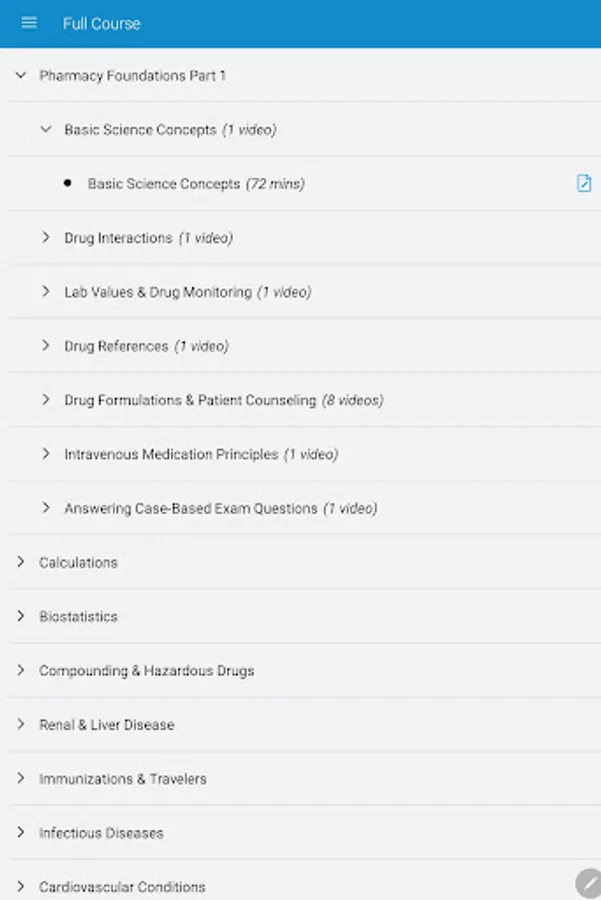Screen dimensions: 601x900
Task: Open Compounding & Hazardous Drugs section
Action: point(146,670)
